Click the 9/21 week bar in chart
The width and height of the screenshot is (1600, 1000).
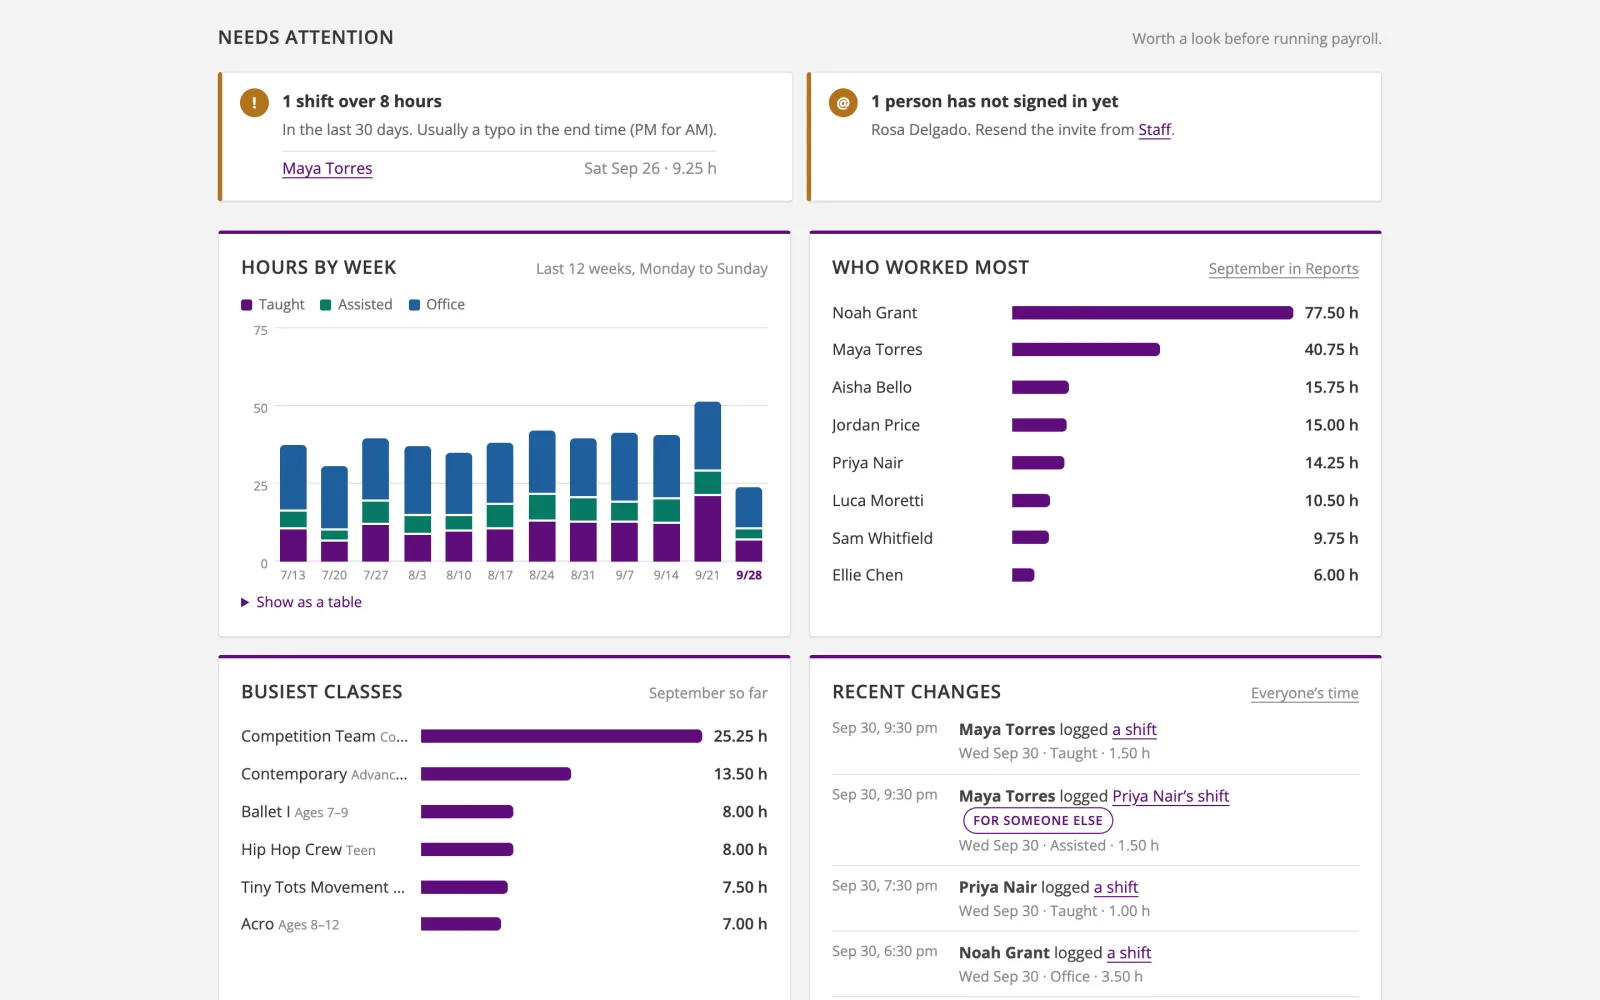pos(707,481)
